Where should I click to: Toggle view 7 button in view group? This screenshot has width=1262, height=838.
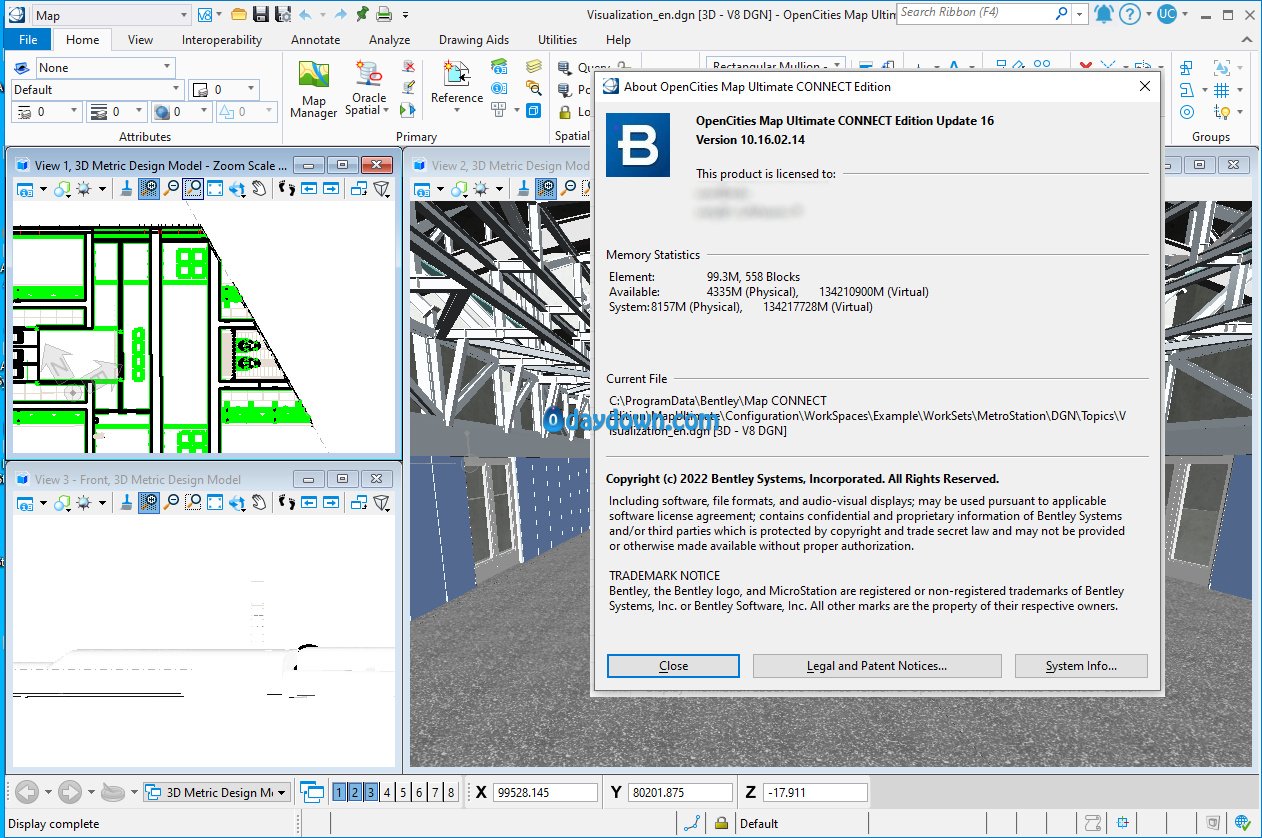pos(435,792)
